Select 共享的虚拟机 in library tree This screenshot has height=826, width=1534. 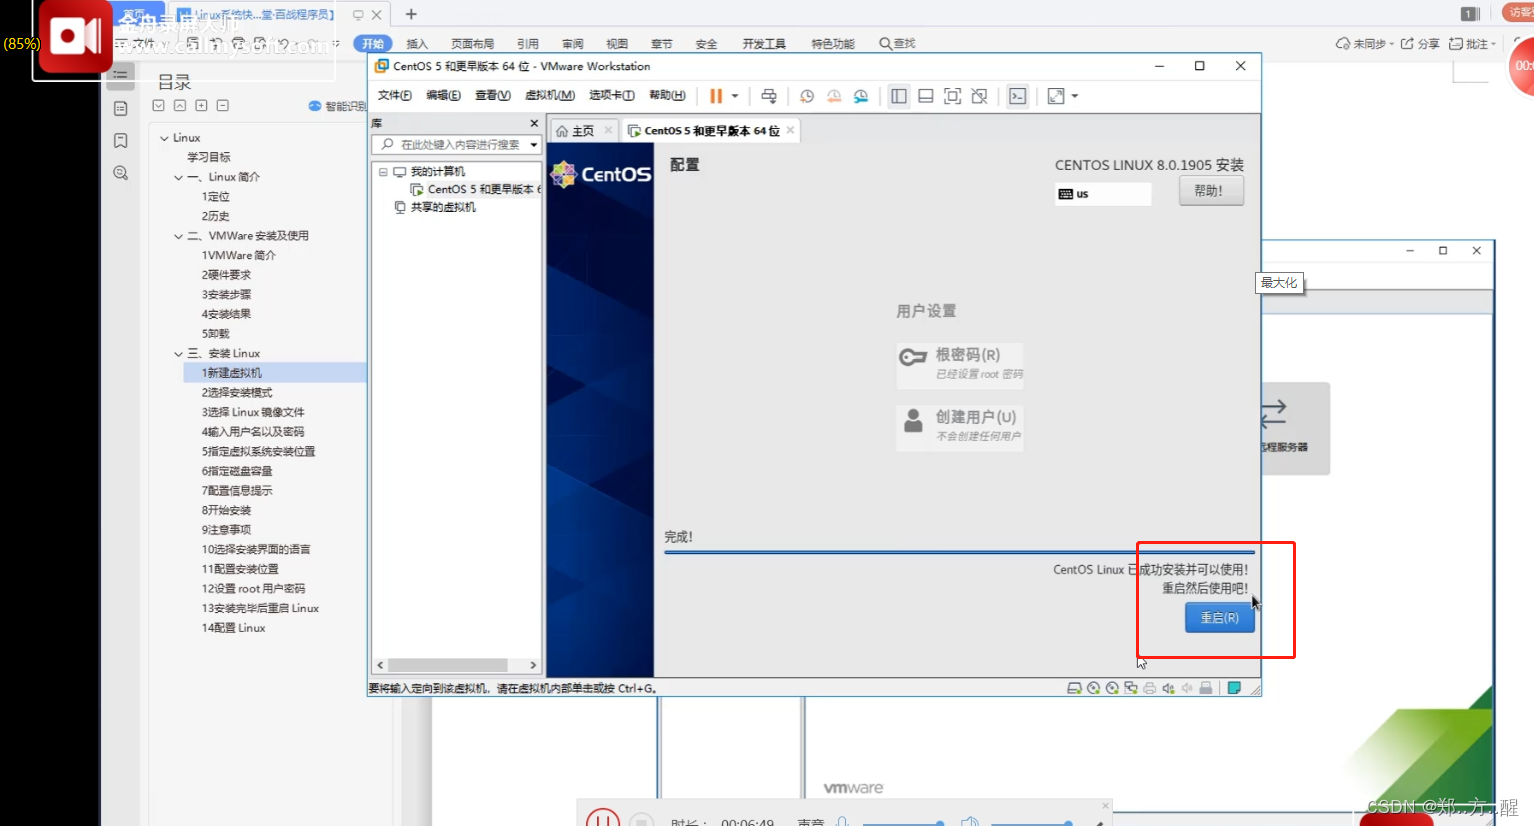coord(435,208)
